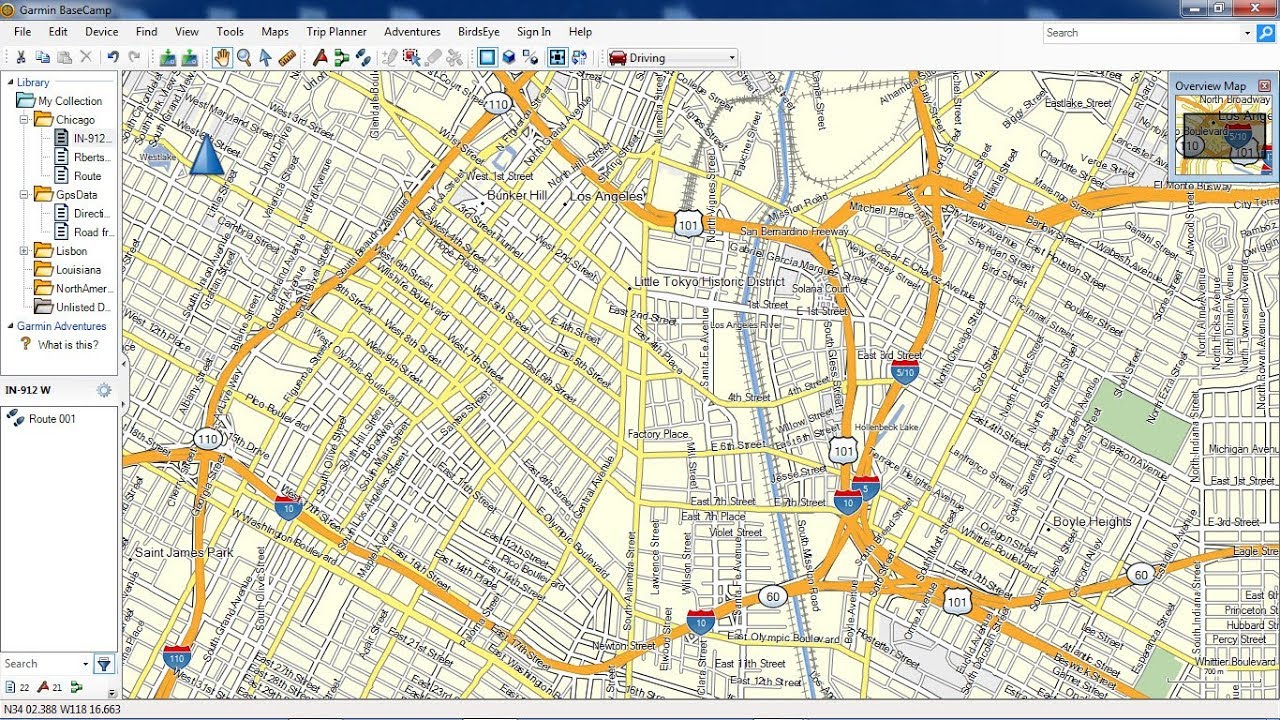This screenshot has height=720, width=1280.
Task: Select the Louisiana folder
Action: 68,270
